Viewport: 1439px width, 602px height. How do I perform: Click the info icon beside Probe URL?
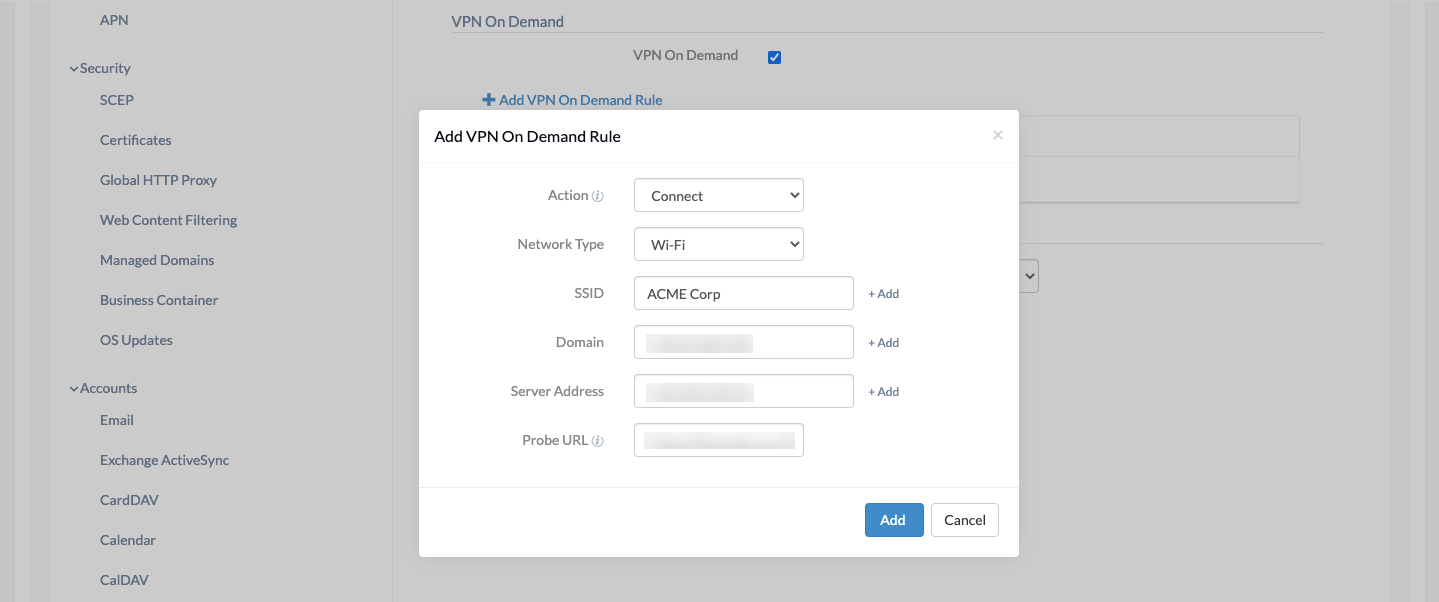coord(598,440)
